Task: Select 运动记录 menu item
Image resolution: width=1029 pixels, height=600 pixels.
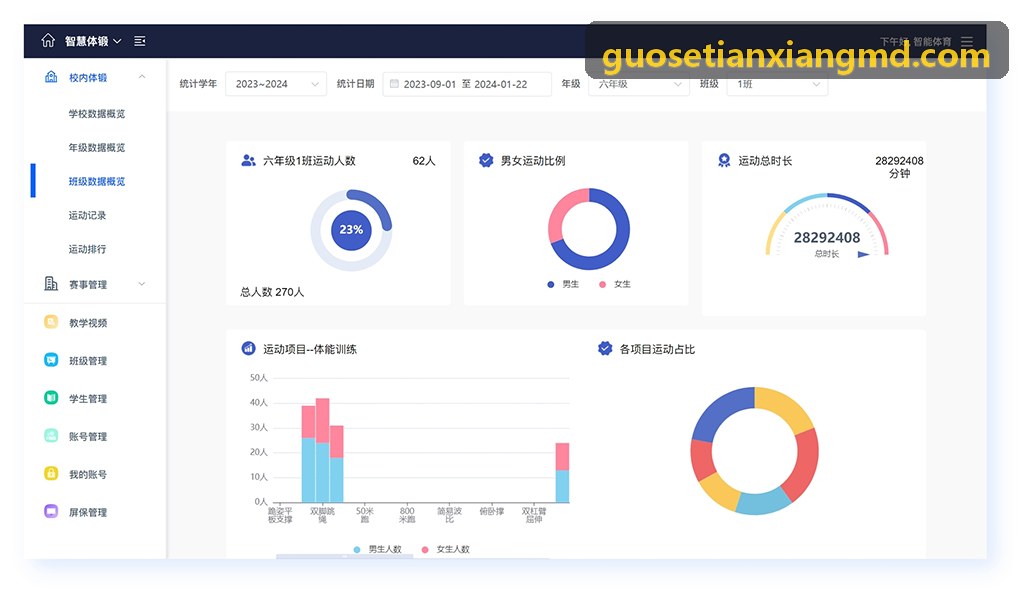Action: pos(87,215)
